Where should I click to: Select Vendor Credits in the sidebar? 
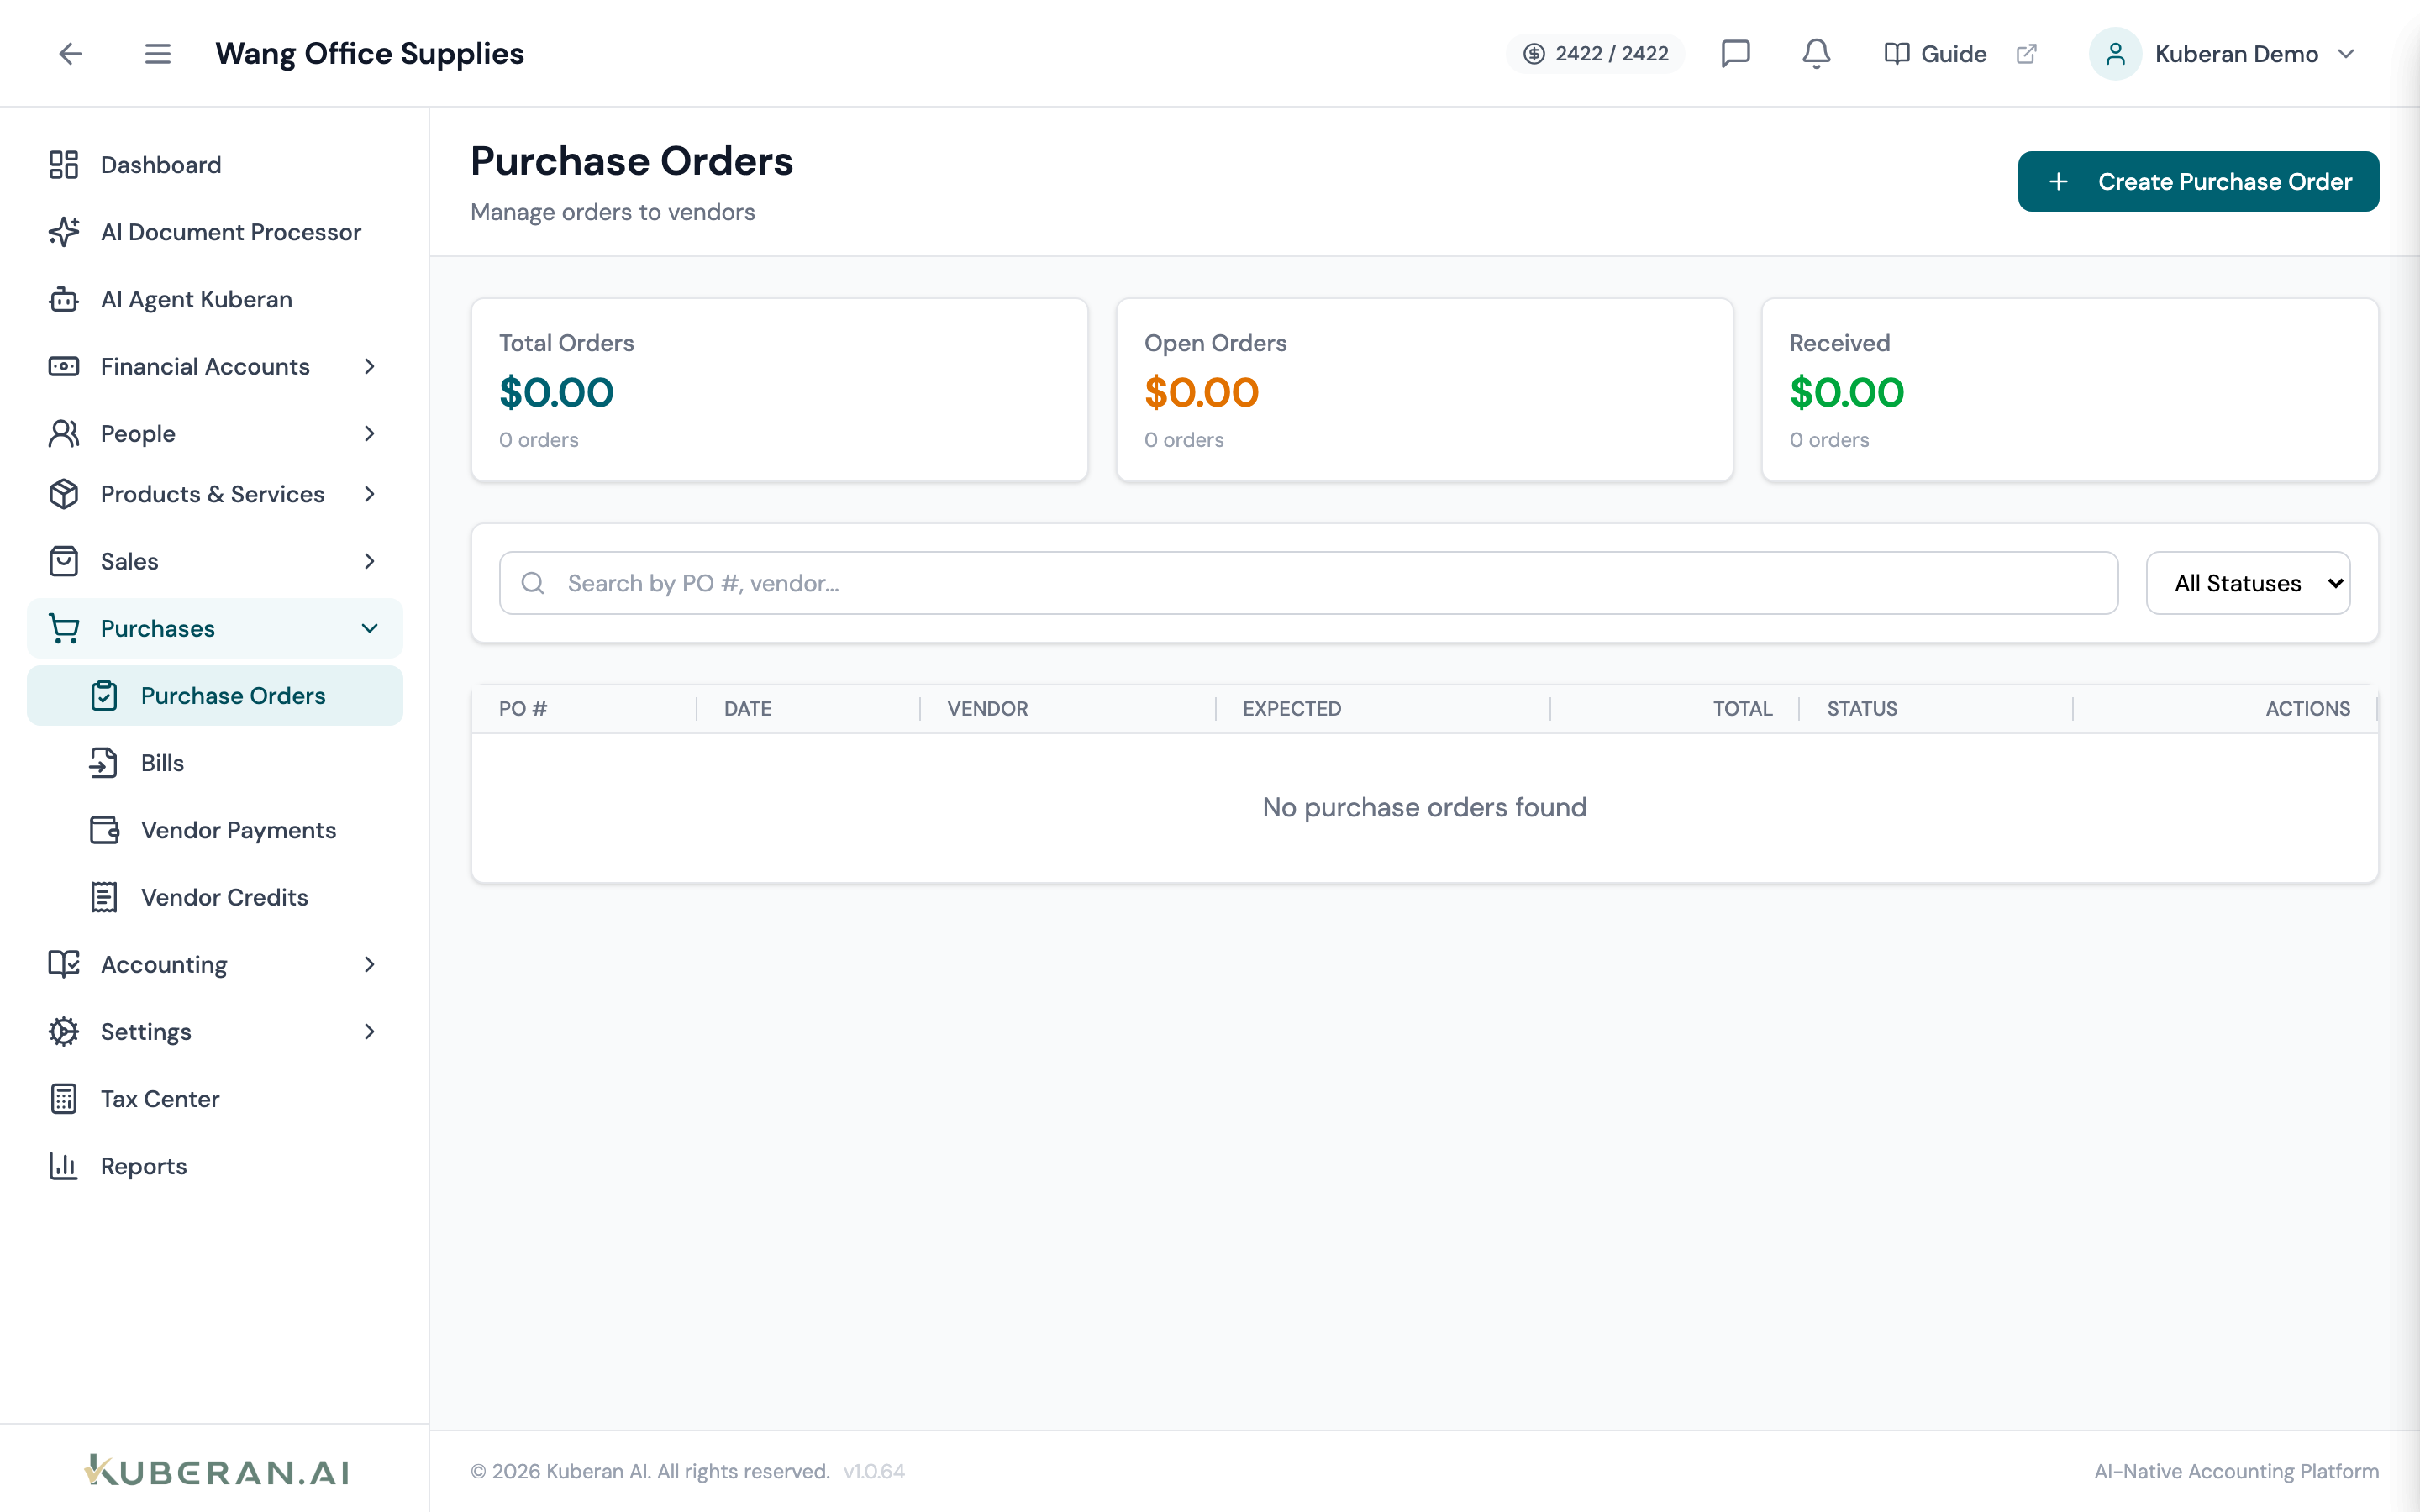tap(214, 897)
